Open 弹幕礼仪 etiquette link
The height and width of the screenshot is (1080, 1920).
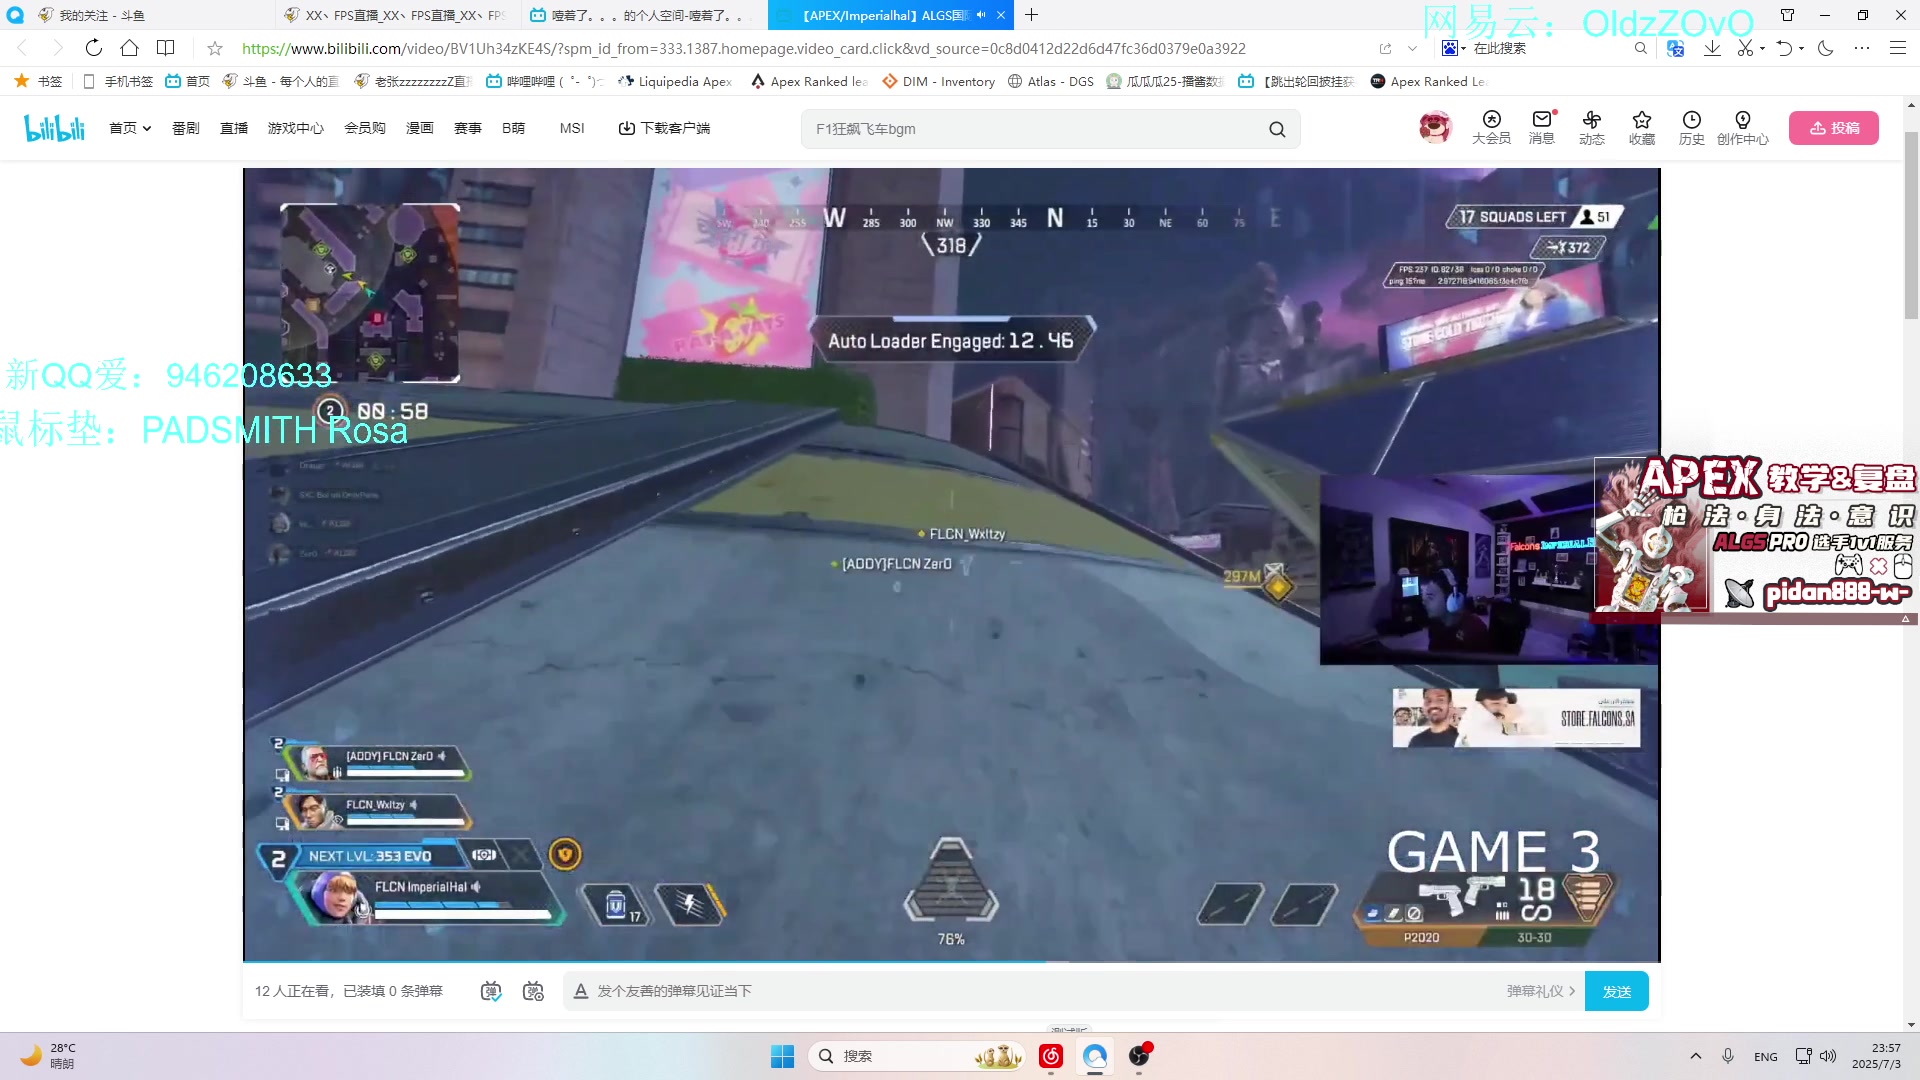pyautogui.click(x=1541, y=991)
